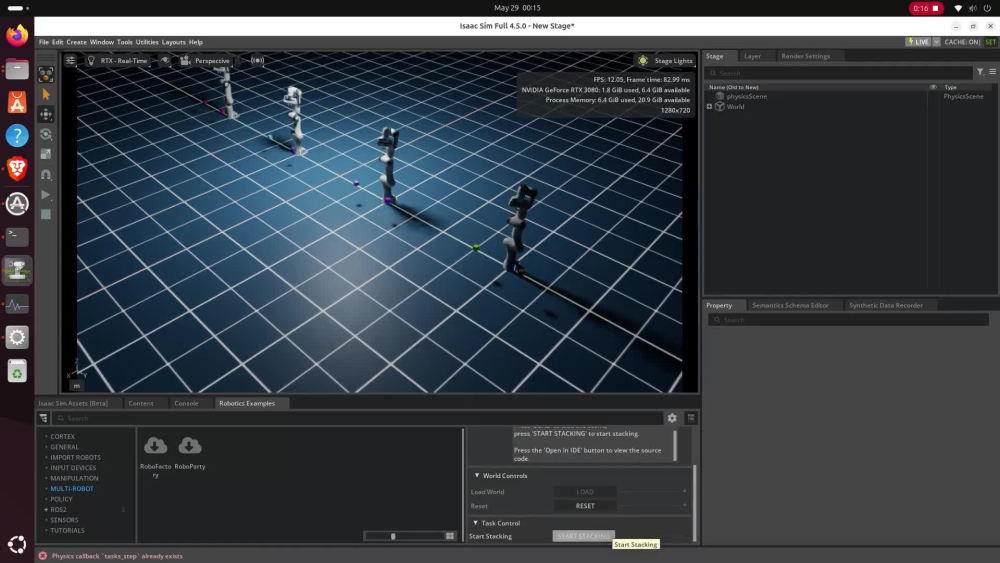The width and height of the screenshot is (1000, 563).
Task: Click the Property panel search field
Action: pos(848,320)
